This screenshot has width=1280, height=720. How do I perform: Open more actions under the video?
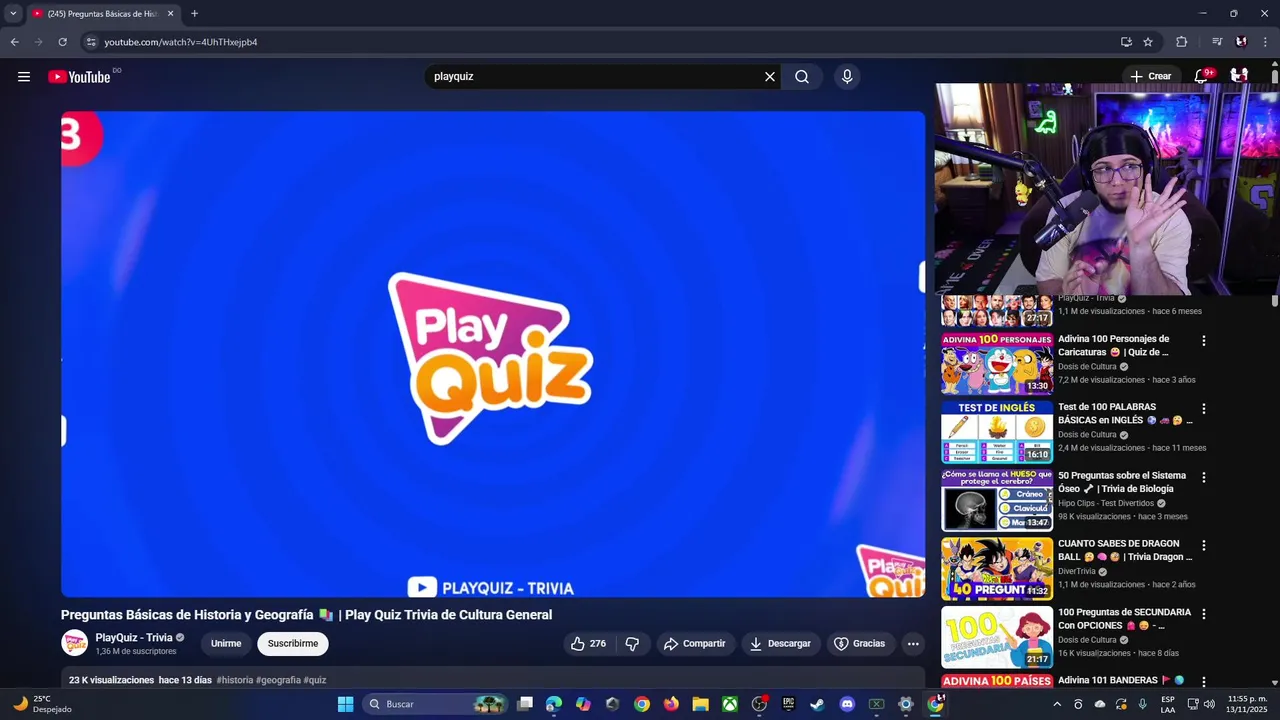point(913,644)
